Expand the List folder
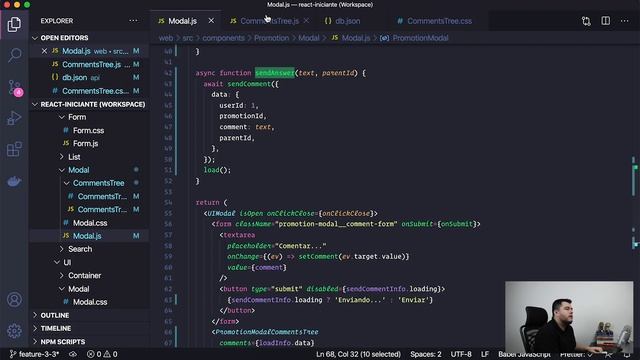 point(74,157)
